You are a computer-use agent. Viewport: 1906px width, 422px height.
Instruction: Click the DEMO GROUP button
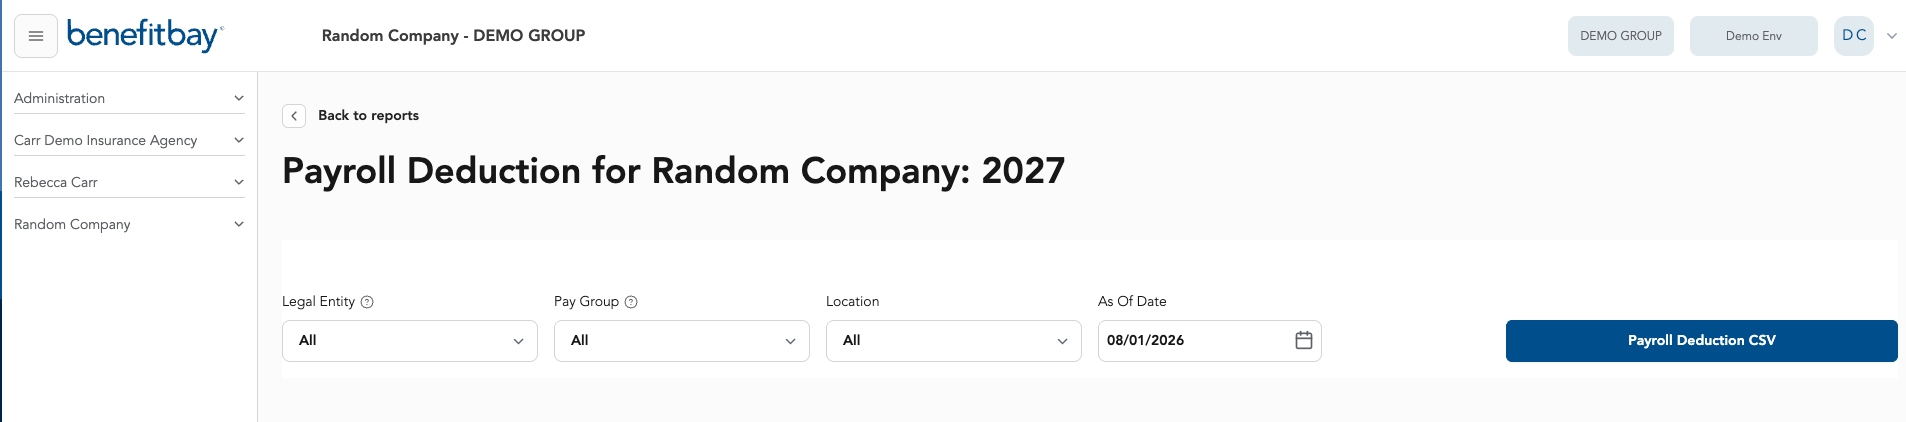(x=1621, y=36)
